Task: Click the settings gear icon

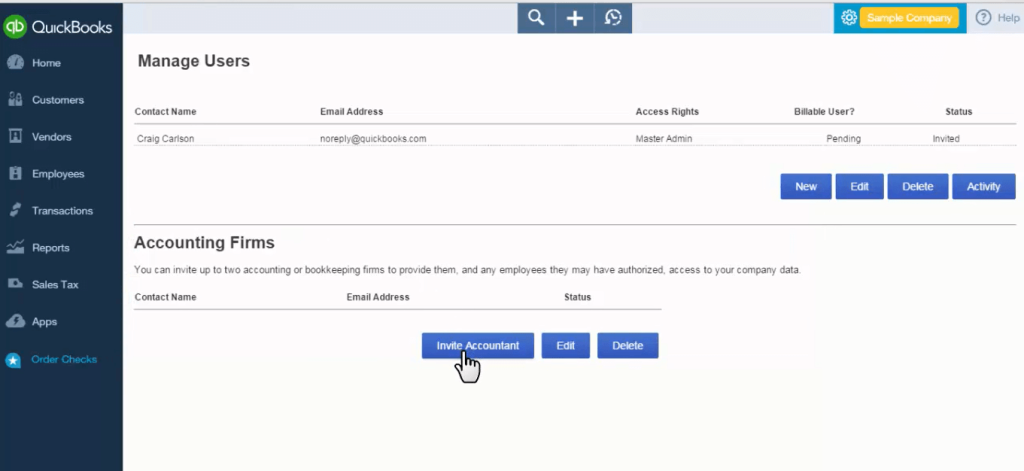Action: coord(848,18)
